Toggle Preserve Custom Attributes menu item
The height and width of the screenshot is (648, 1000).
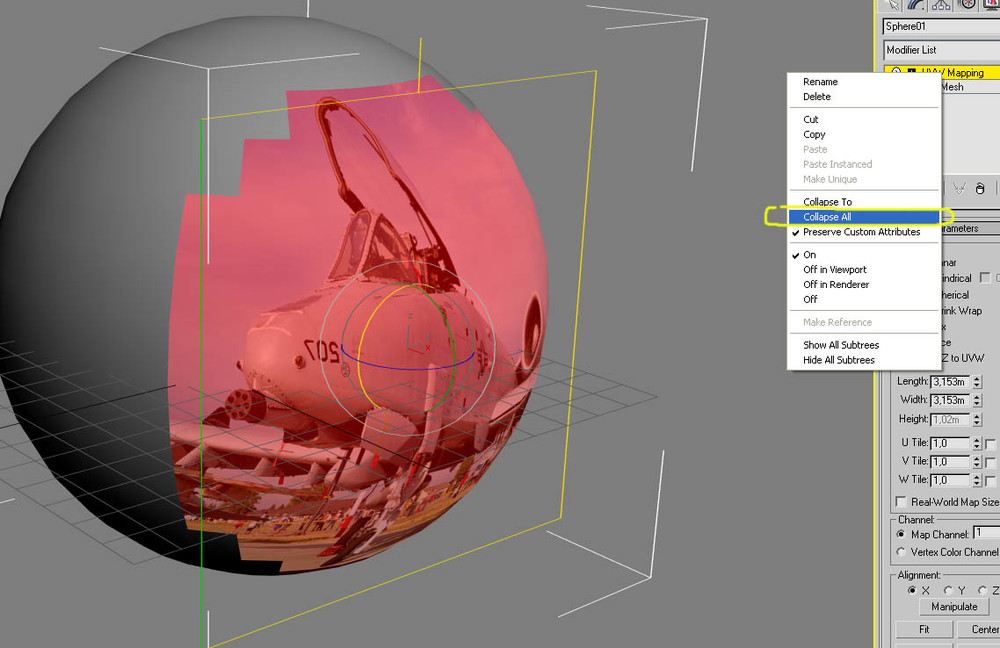[x=862, y=232]
